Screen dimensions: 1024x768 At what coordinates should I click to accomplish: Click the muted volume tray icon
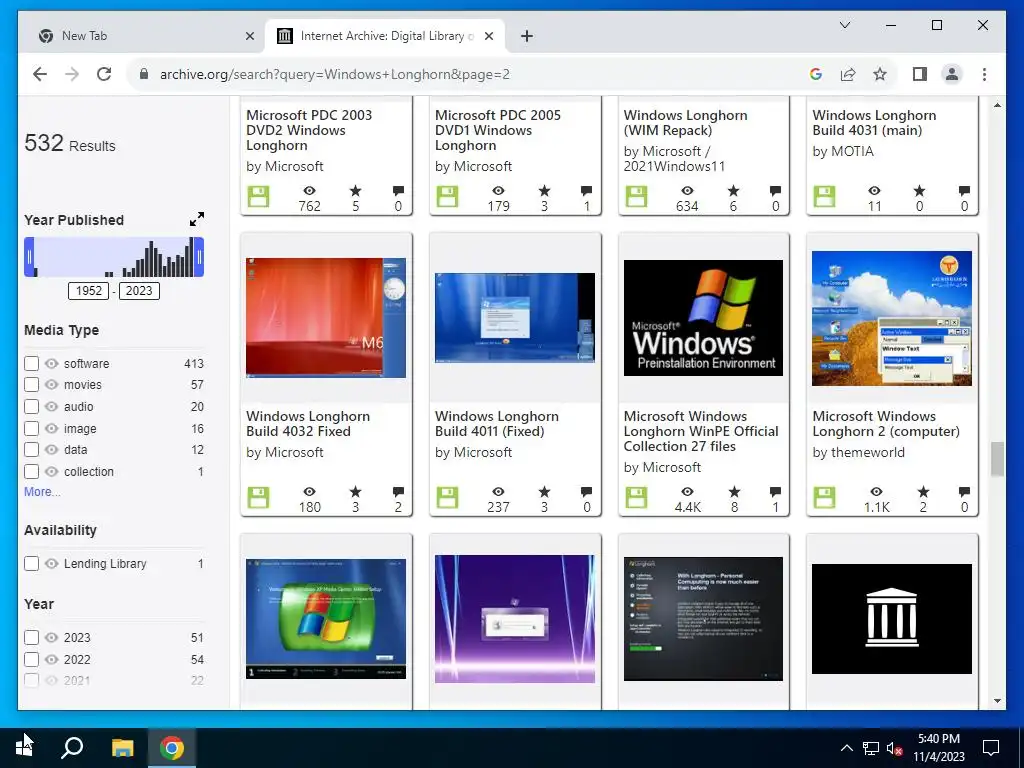[894, 748]
